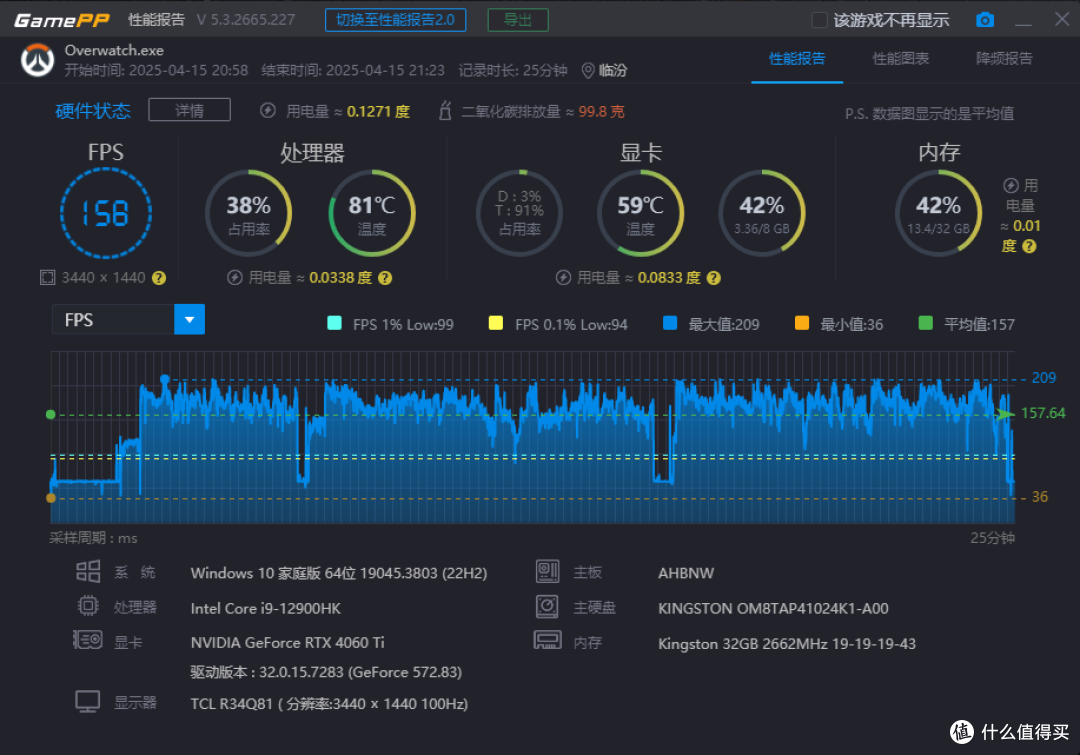Click help icon next to 3440 x 1440

click(159, 278)
